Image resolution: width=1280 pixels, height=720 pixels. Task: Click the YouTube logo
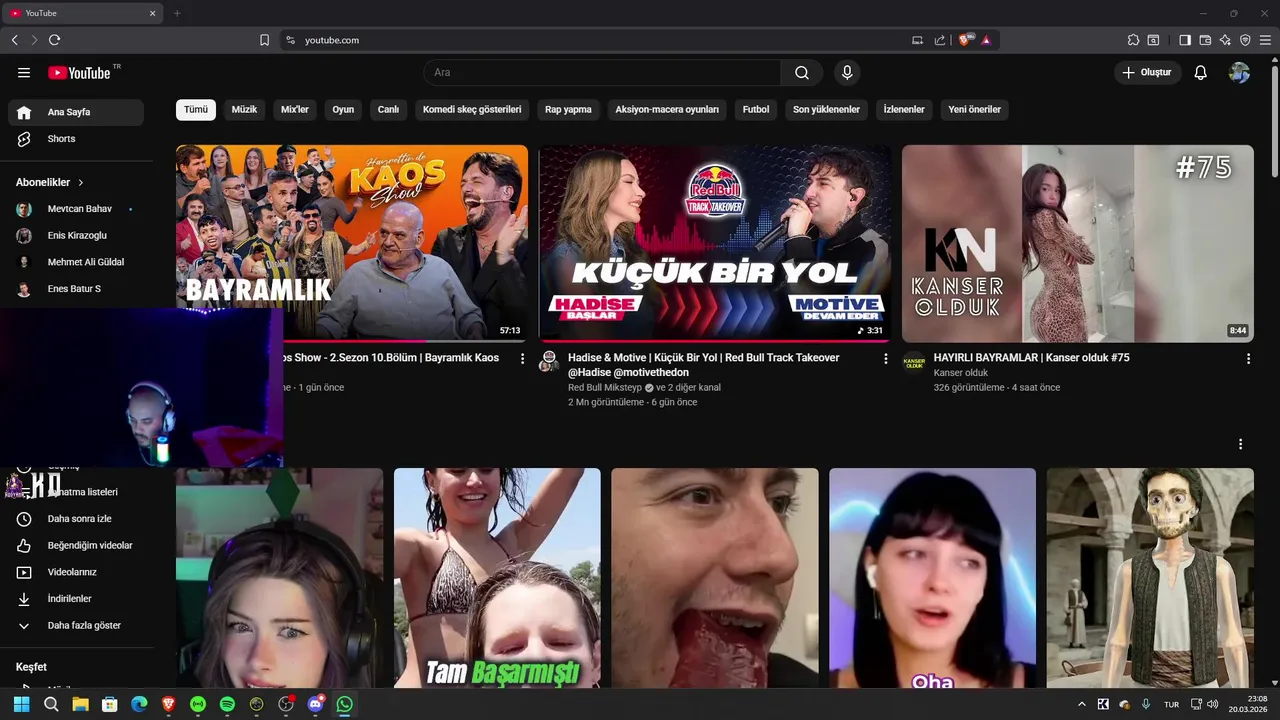pyautogui.click(x=79, y=73)
